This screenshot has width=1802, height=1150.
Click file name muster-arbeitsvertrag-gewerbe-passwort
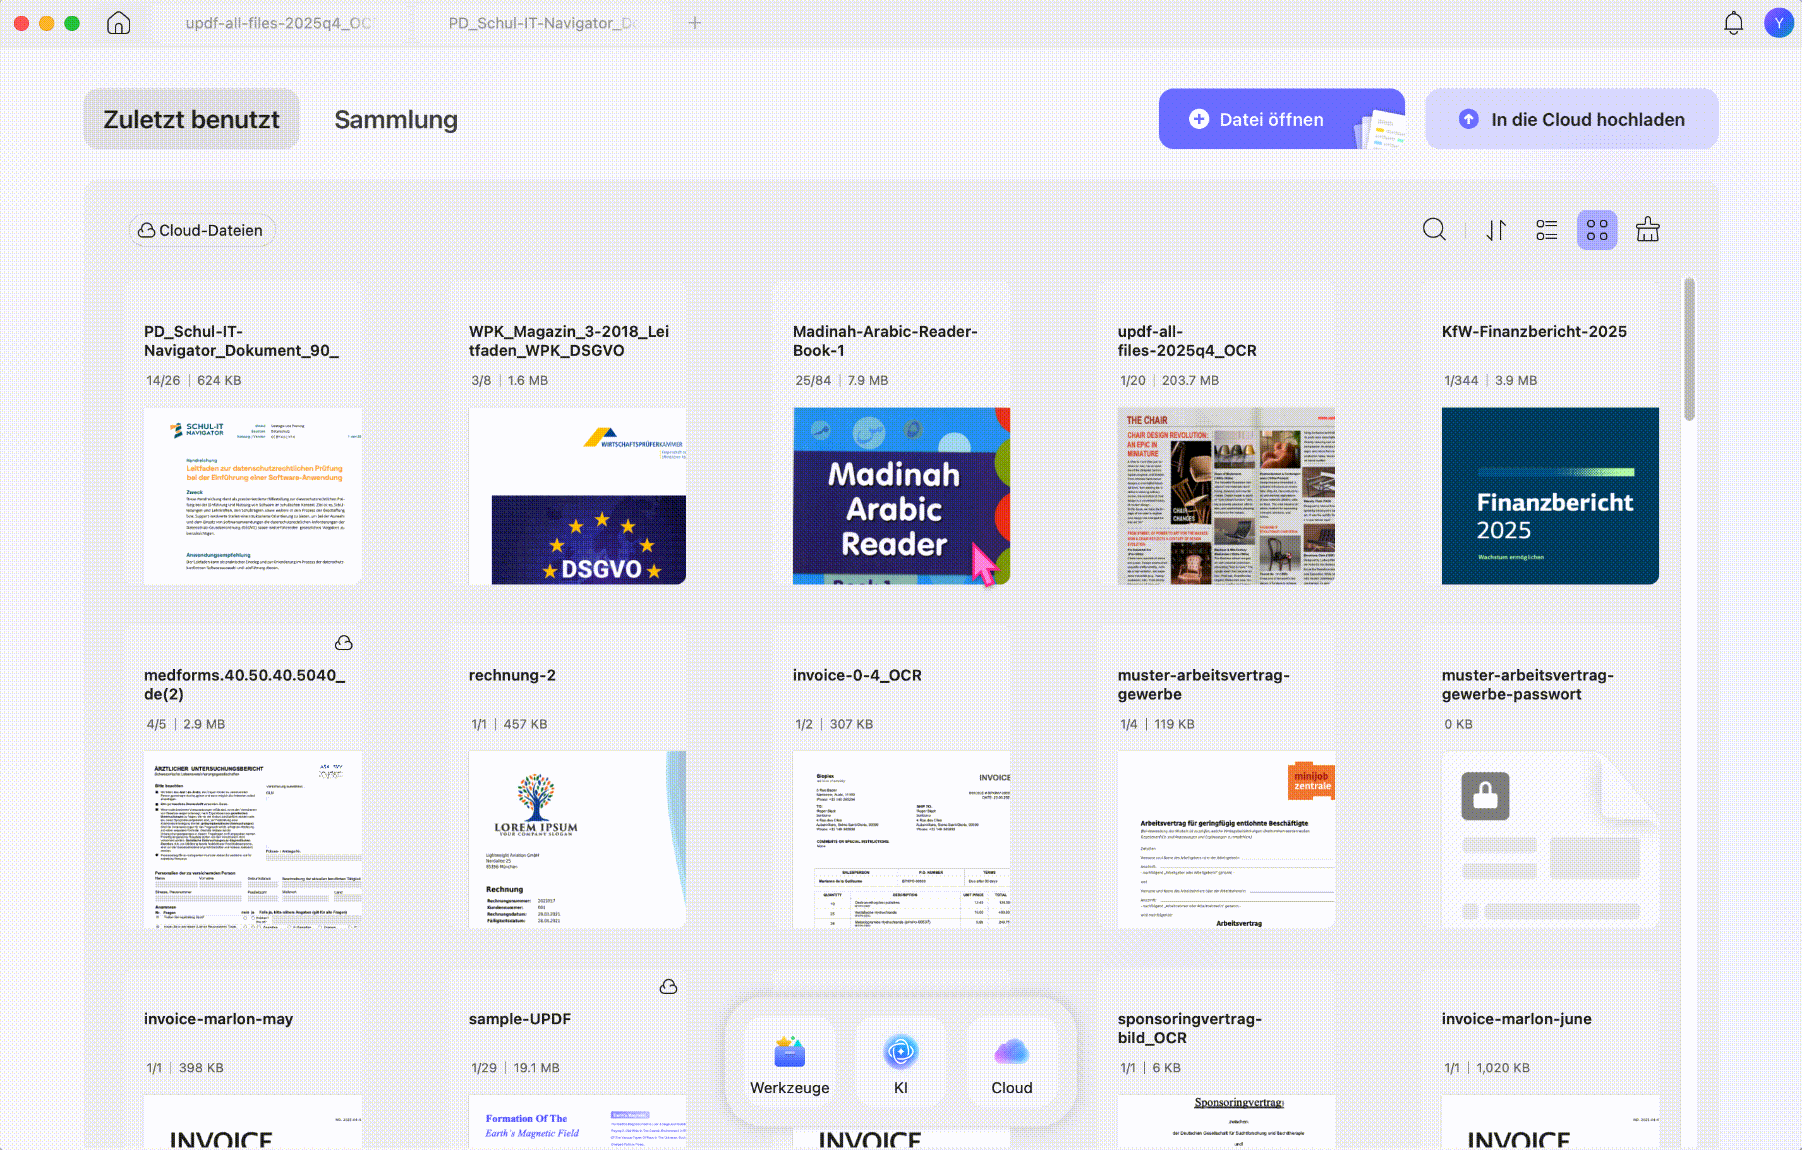(x=1527, y=685)
